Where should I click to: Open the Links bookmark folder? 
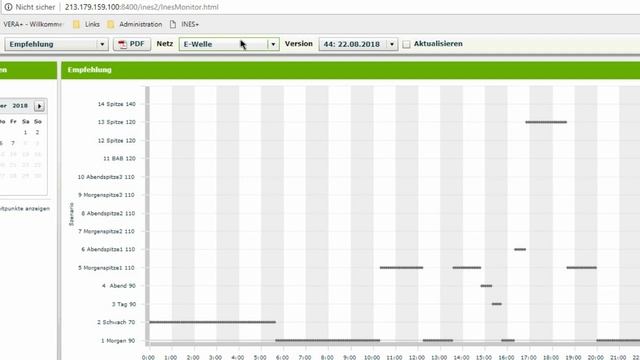tap(86, 24)
